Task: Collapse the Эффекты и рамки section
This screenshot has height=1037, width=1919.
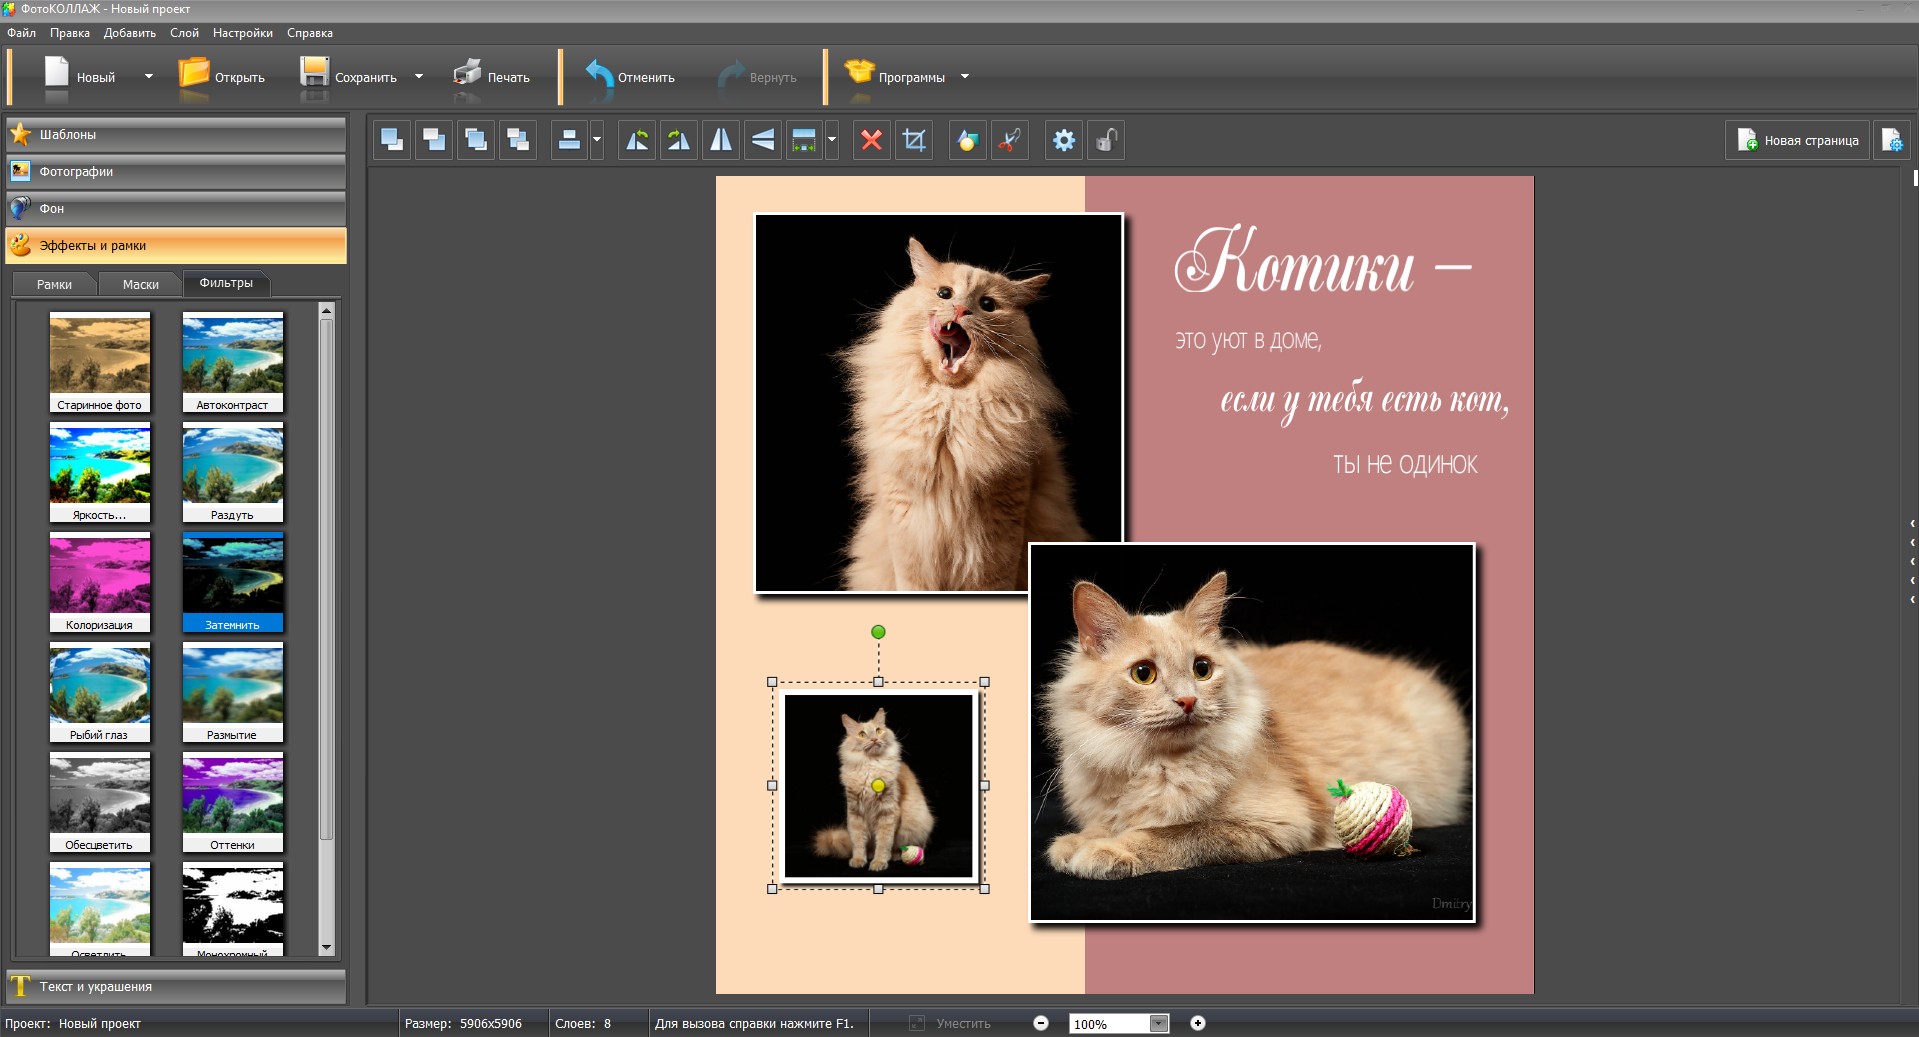Action: point(176,245)
